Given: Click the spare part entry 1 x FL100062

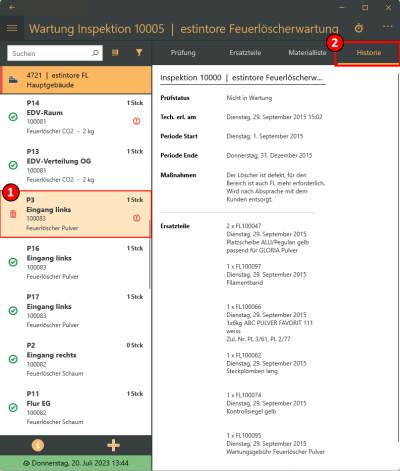Looking at the screenshot, I should 266,363.
